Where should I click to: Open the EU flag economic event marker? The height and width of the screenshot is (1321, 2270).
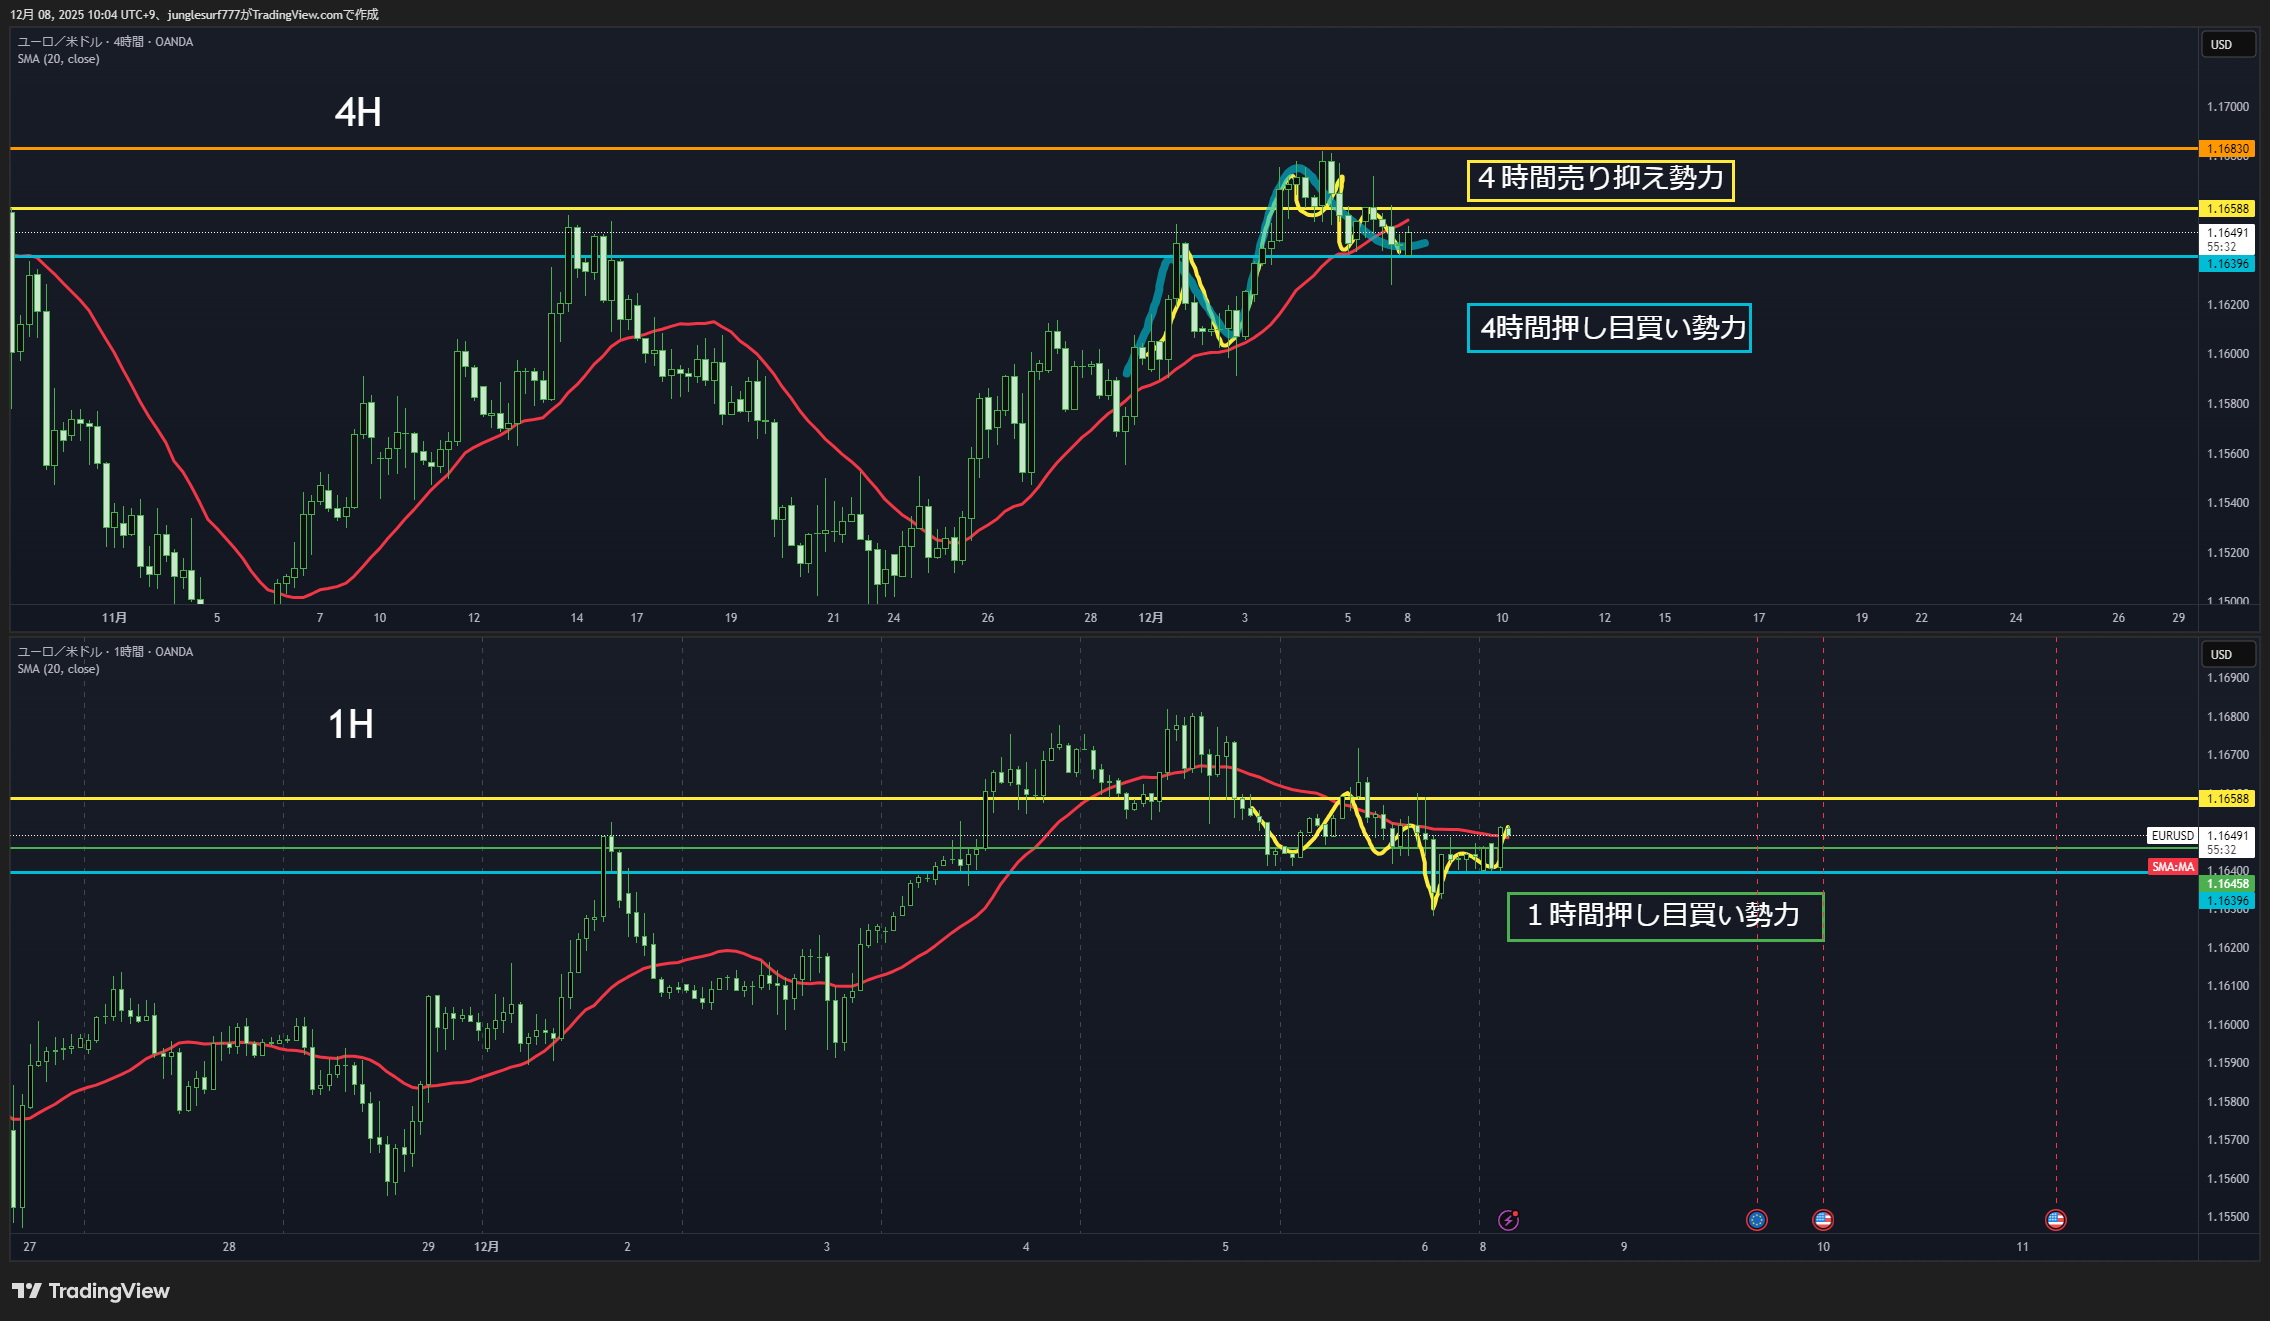[x=1756, y=1219]
